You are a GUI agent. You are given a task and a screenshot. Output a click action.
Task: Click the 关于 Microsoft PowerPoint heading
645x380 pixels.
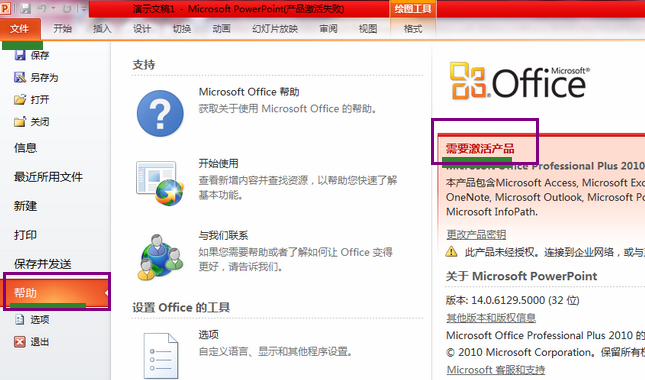[521, 276]
